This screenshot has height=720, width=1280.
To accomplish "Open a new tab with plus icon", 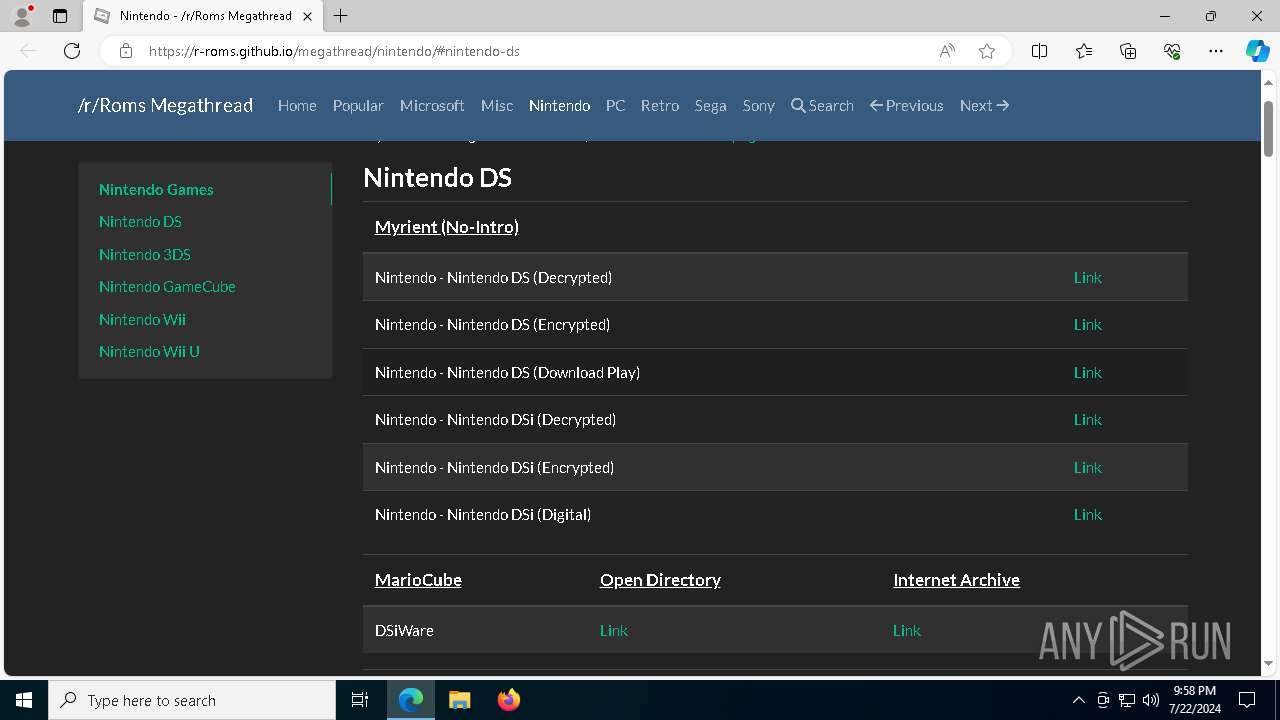I will [x=341, y=16].
